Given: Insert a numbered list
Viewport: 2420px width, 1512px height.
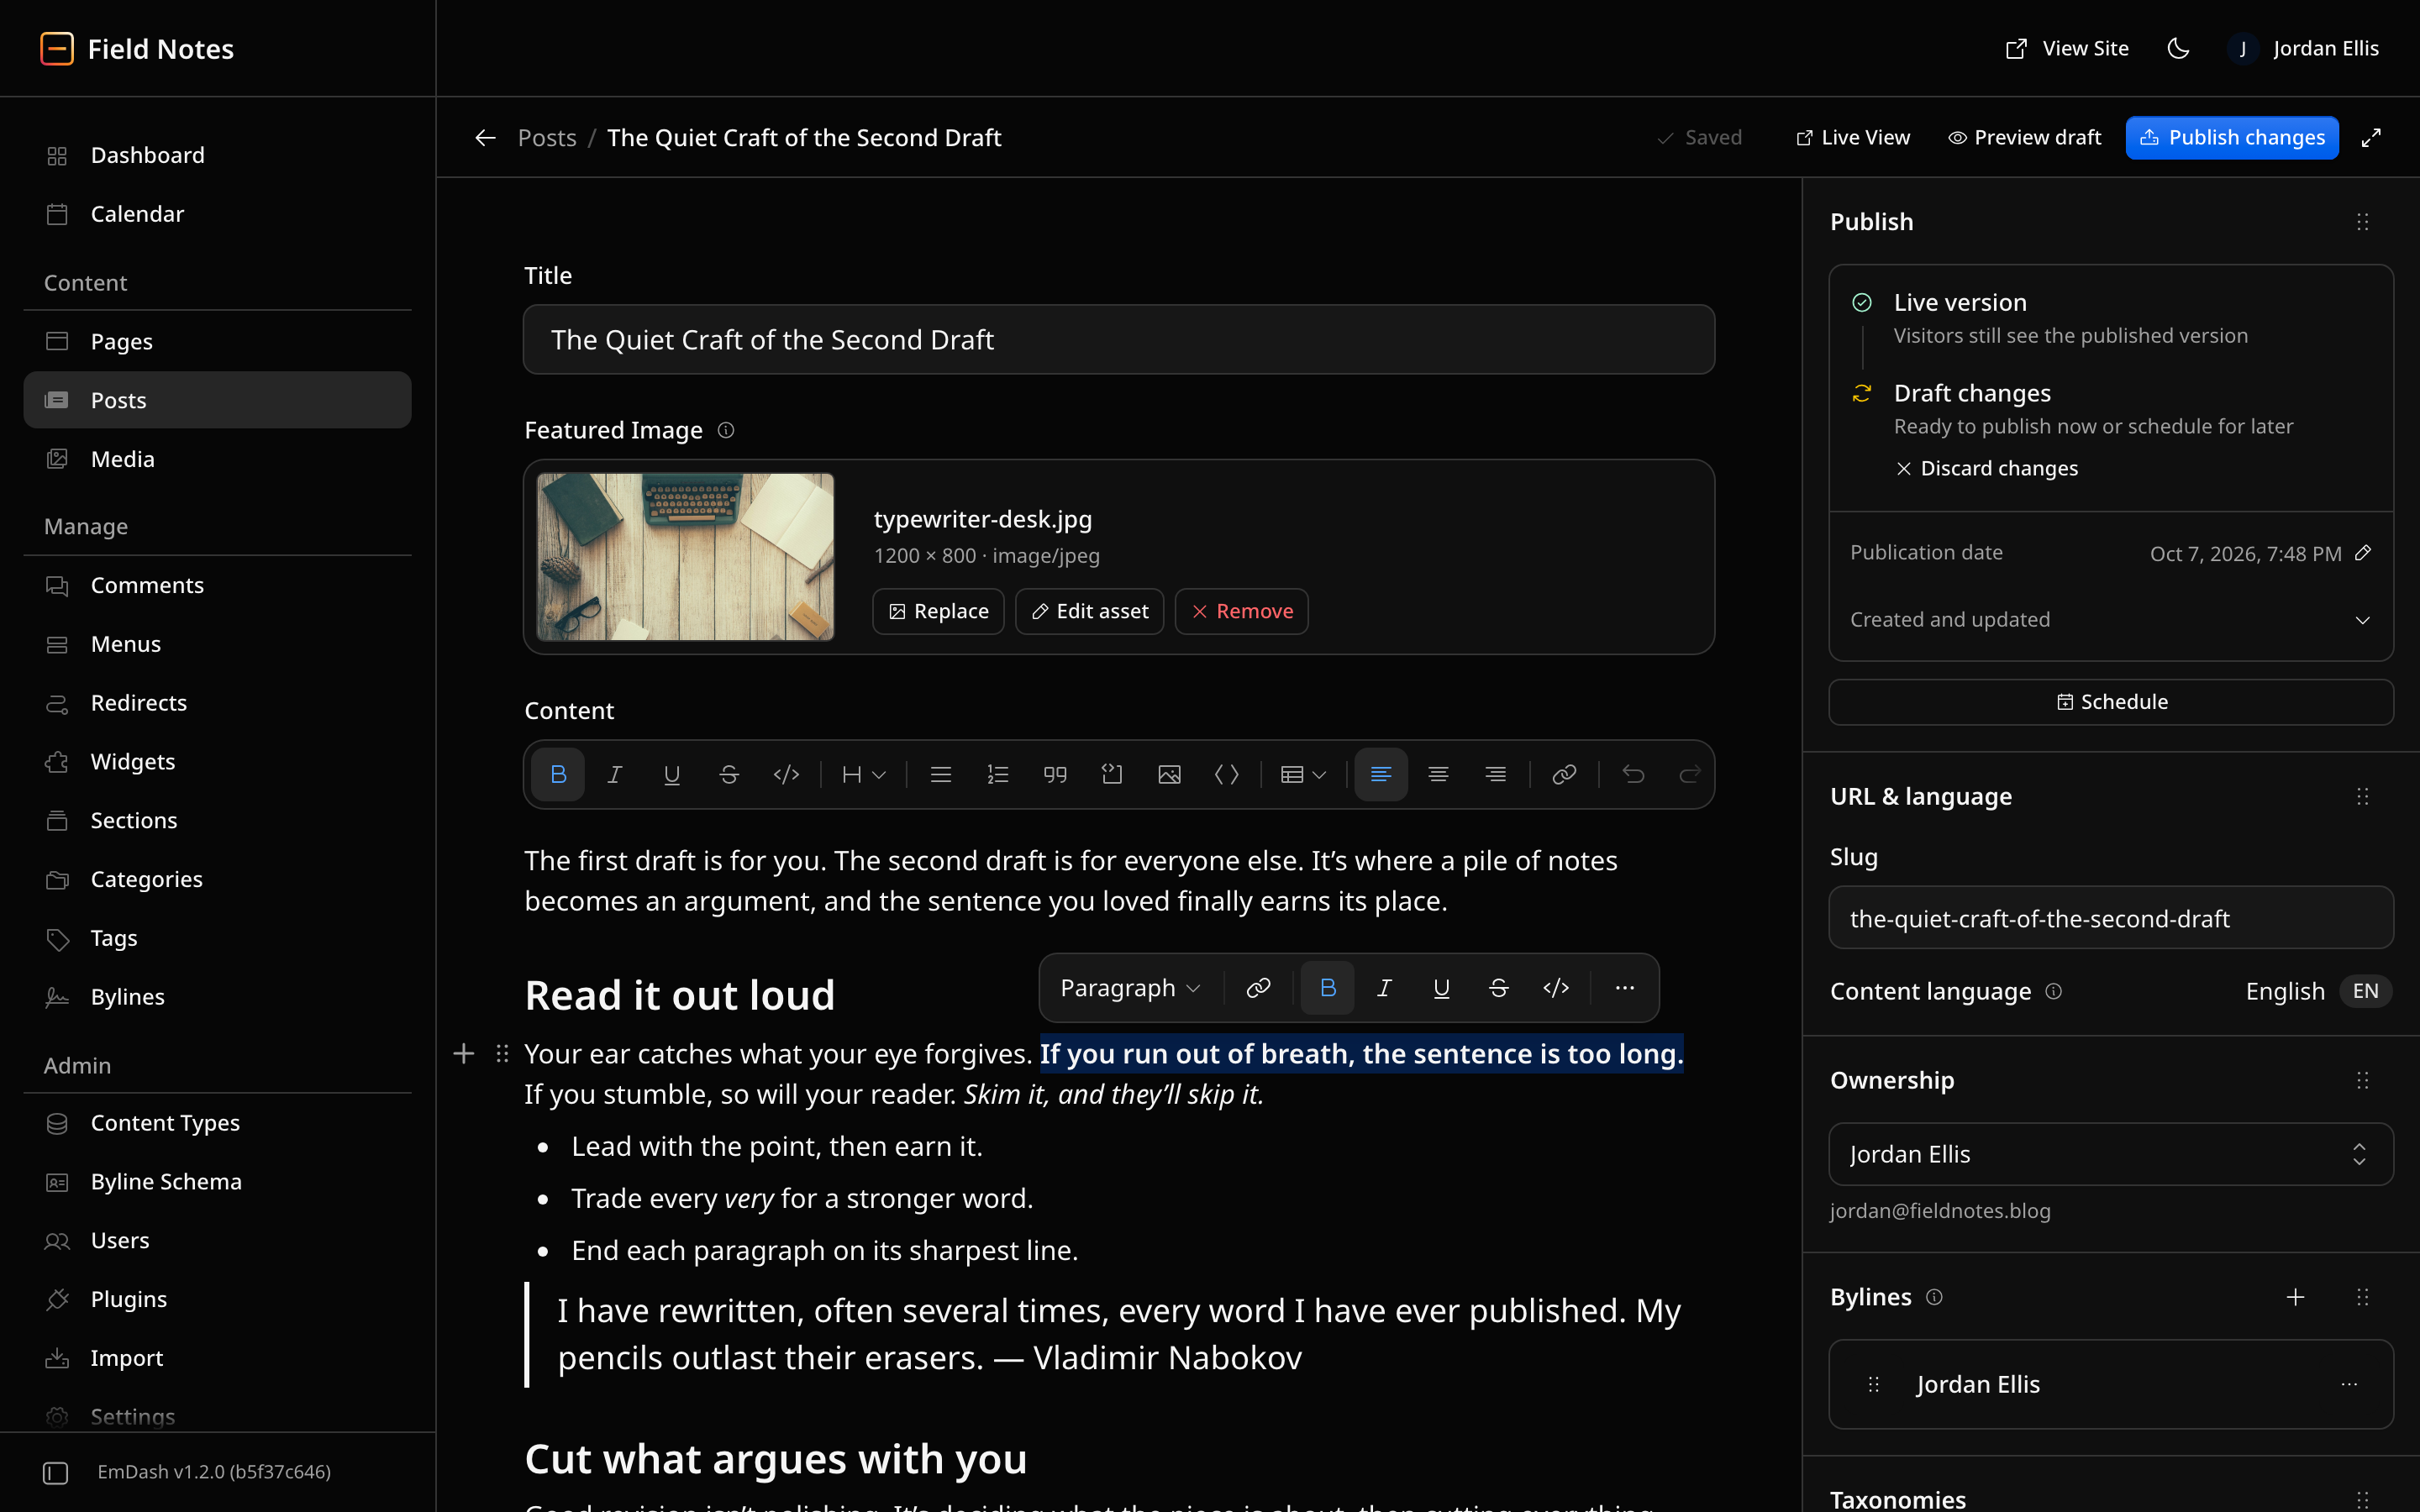Looking at the screenshot, I should pos(998,774).
